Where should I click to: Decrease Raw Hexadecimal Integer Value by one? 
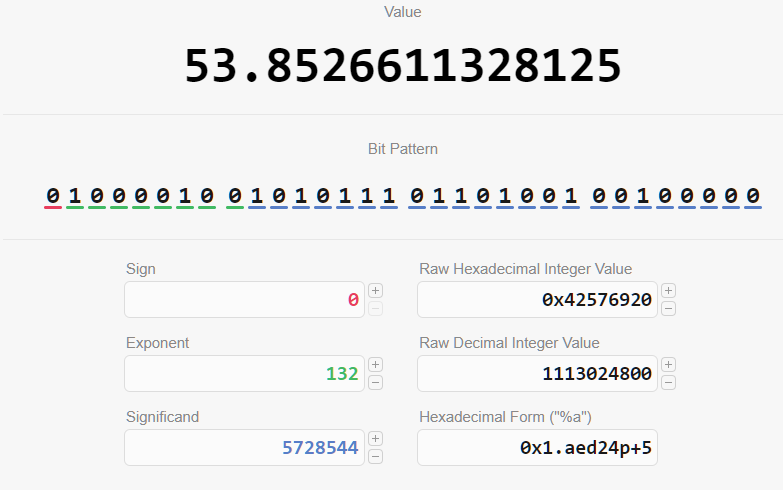(x=669, y=309)
